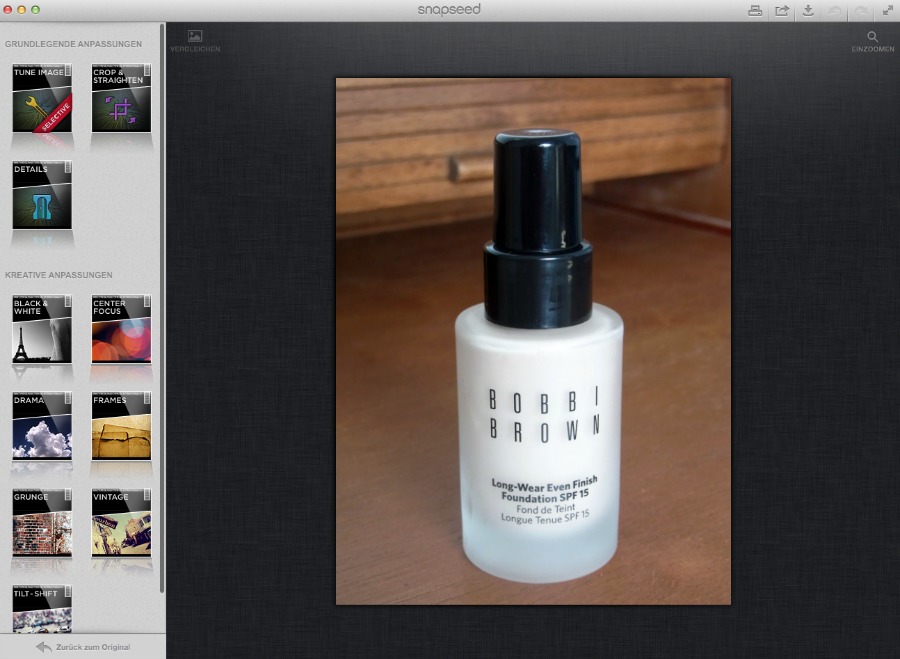Open the Center Focus filter
This screenshot has height=659, width=900.
pos(121,329)
